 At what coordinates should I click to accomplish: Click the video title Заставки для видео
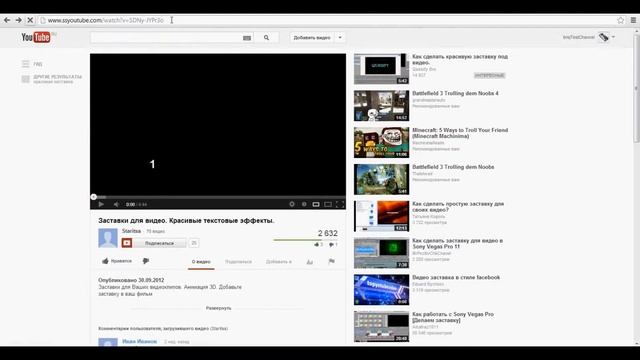[x=186, y=220]
